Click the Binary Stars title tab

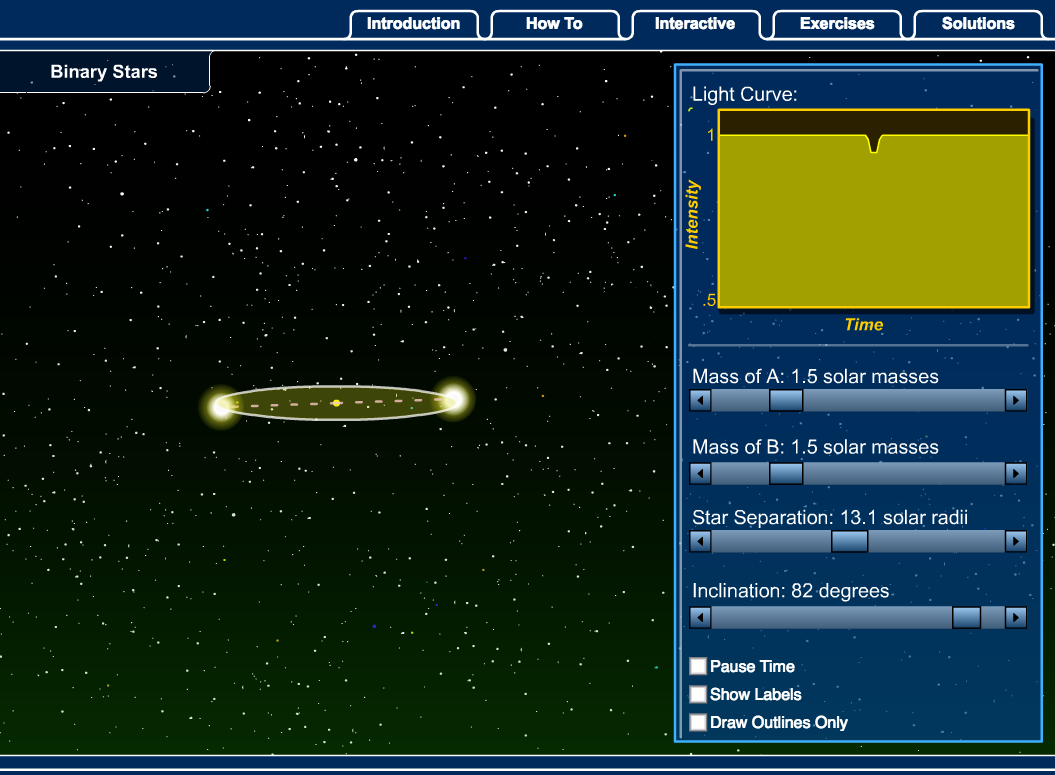click(103, 71)
